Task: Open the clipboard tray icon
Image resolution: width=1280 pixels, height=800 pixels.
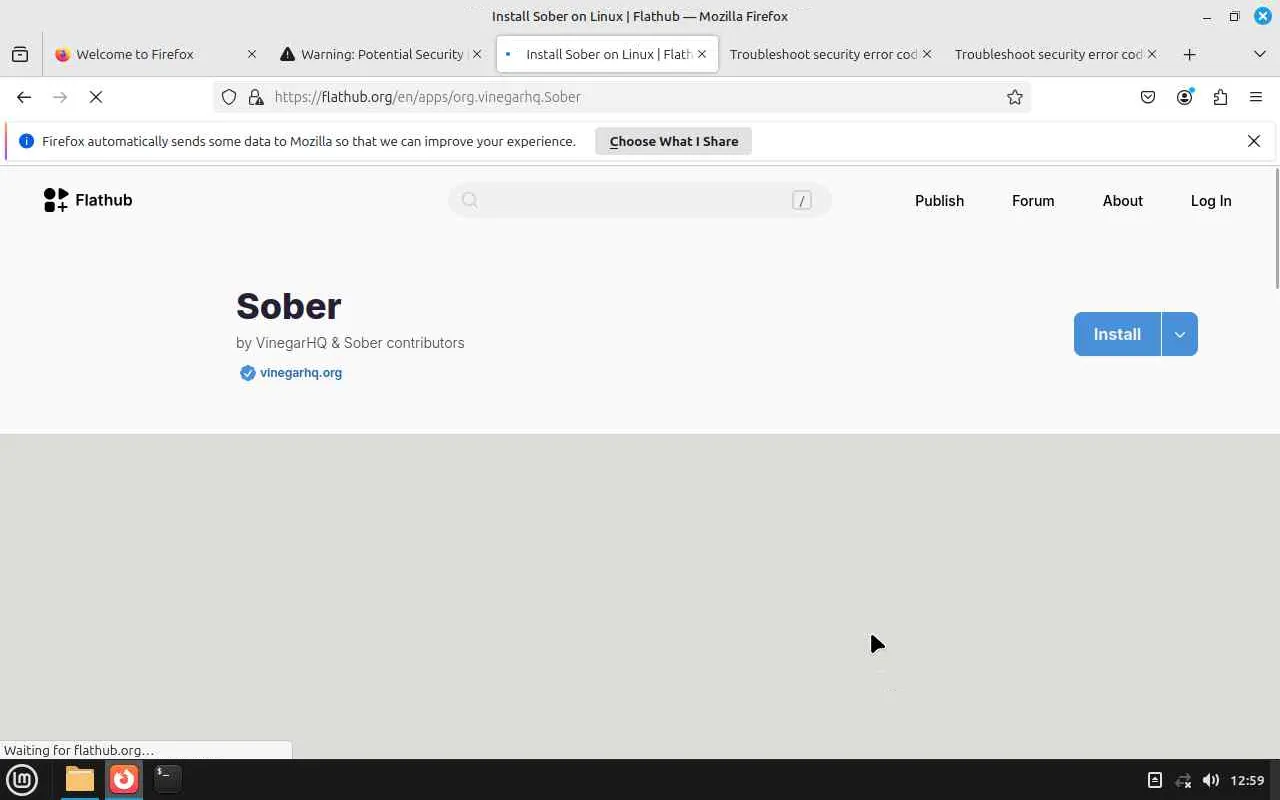Action: click(x=1155, y=780)
